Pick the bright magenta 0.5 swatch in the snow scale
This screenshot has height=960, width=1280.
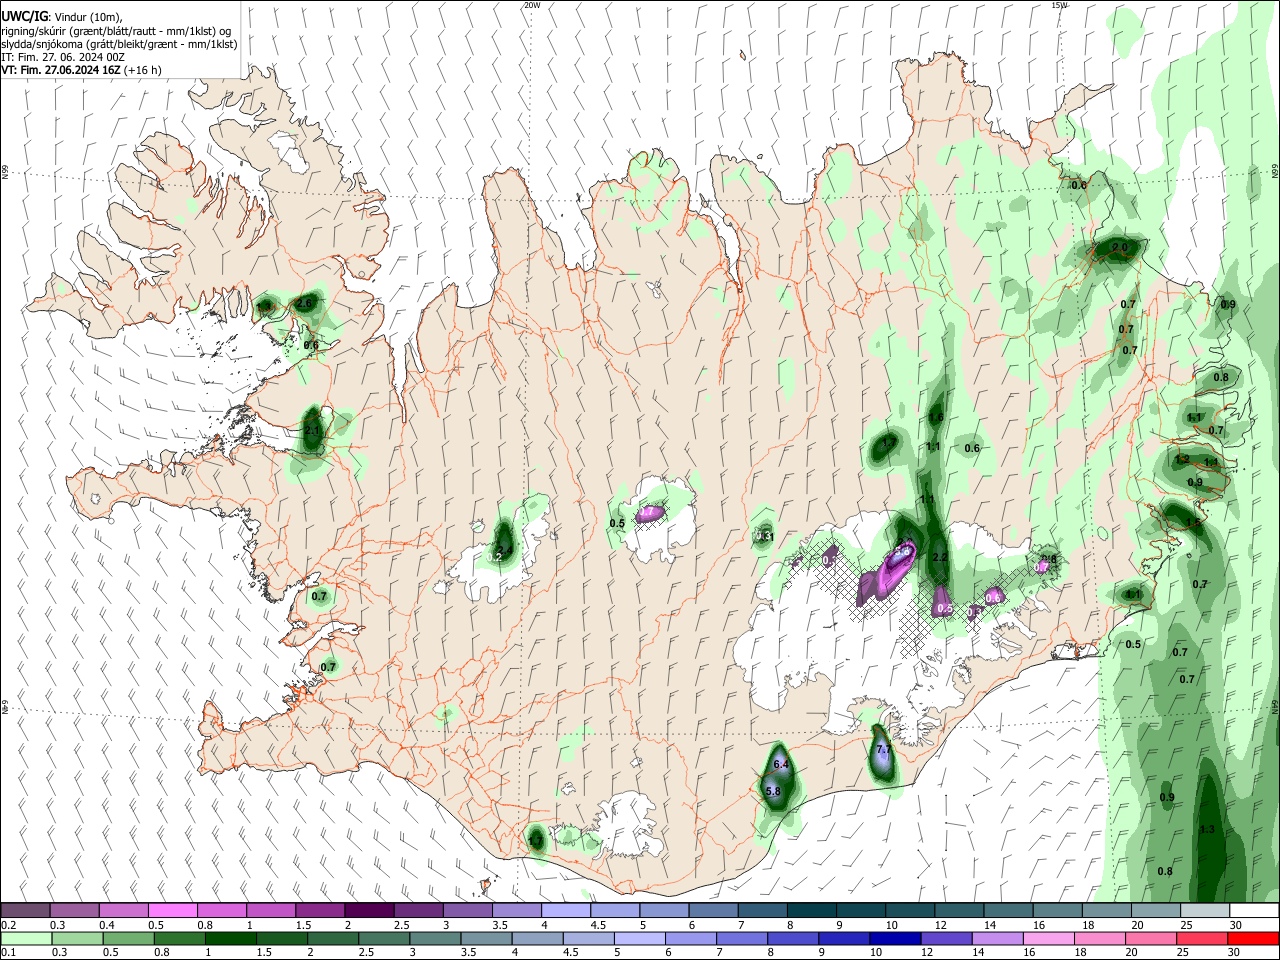[x=173, y=911]
